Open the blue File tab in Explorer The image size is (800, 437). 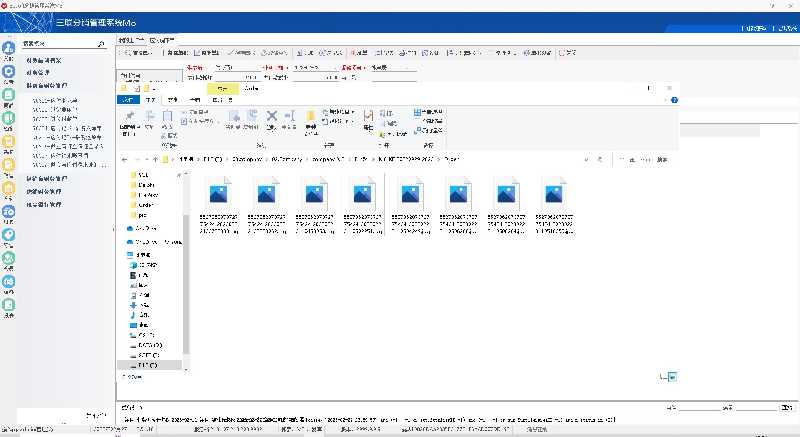click(x=126, y=99)
